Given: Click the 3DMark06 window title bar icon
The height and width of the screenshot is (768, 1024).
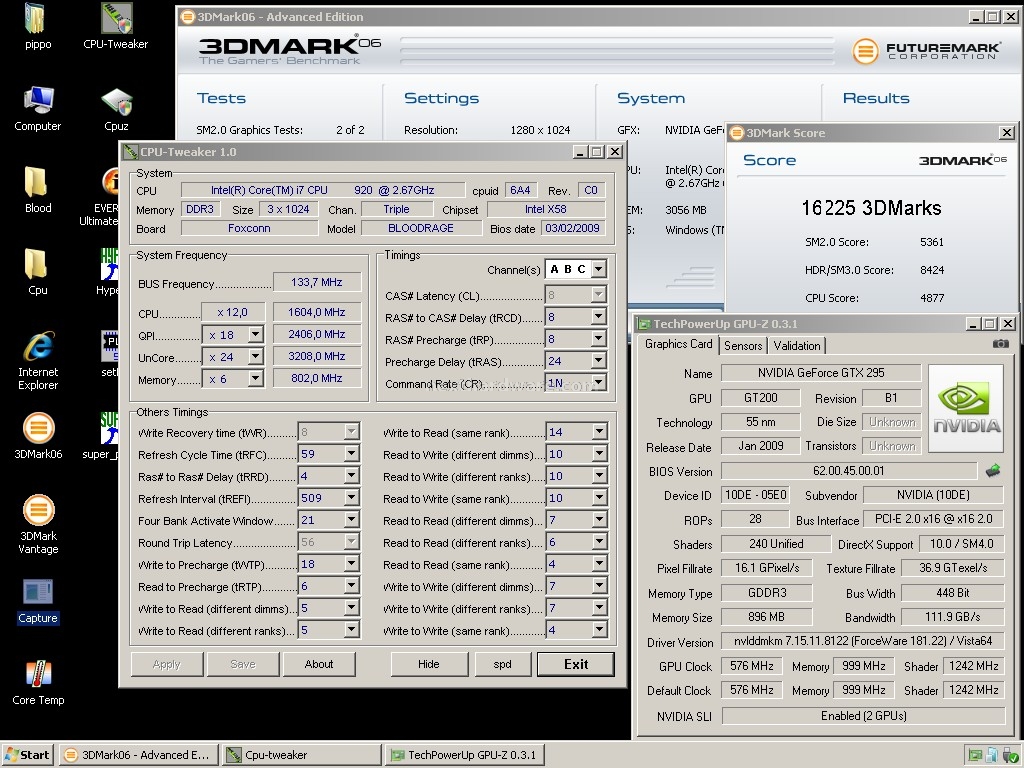Looking at the screenshot, I should pyautogui.click(x=187, y=17).
